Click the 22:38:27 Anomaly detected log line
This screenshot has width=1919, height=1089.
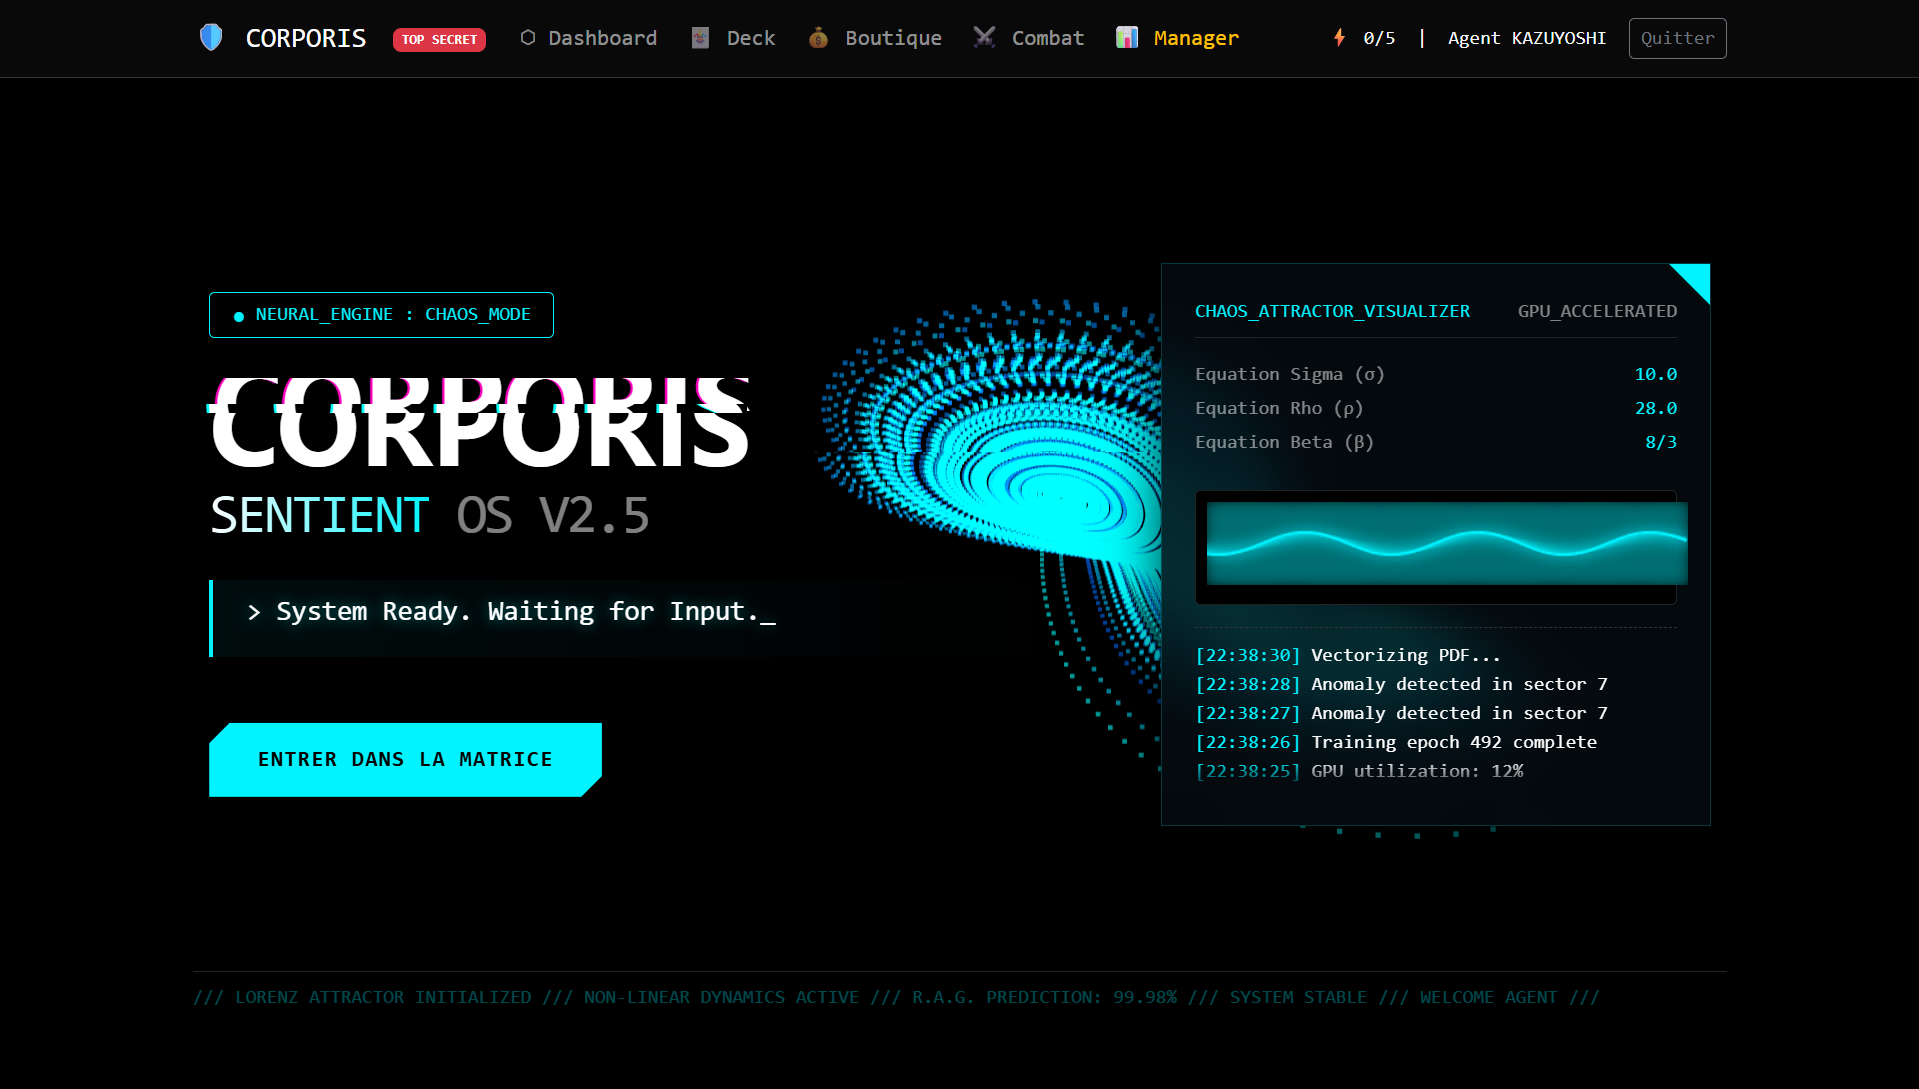[1401, 713]
